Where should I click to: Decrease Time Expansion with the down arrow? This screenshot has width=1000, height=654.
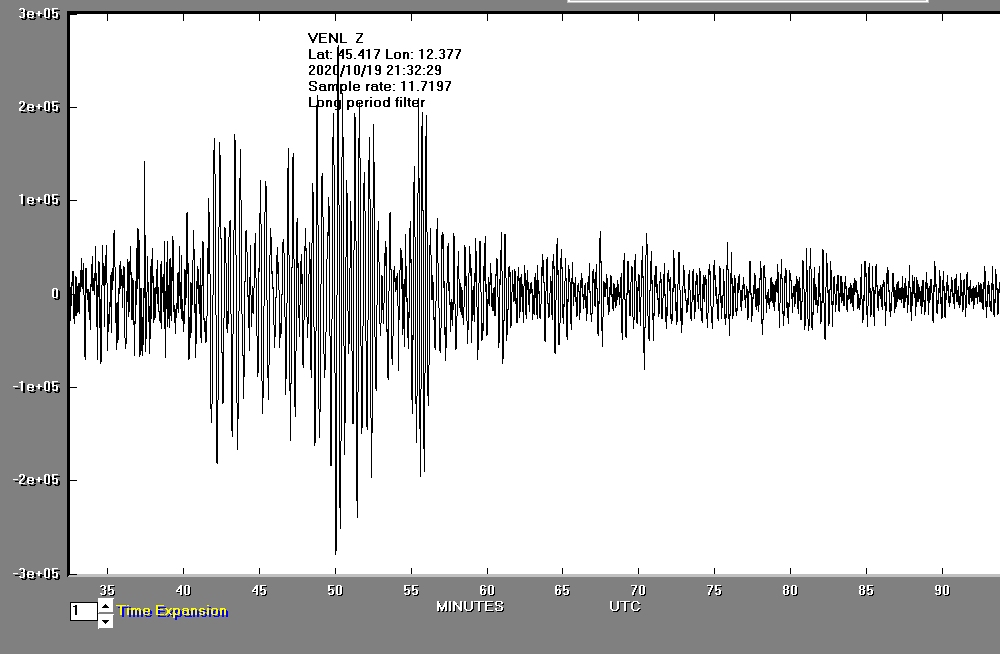coord(105,621)
